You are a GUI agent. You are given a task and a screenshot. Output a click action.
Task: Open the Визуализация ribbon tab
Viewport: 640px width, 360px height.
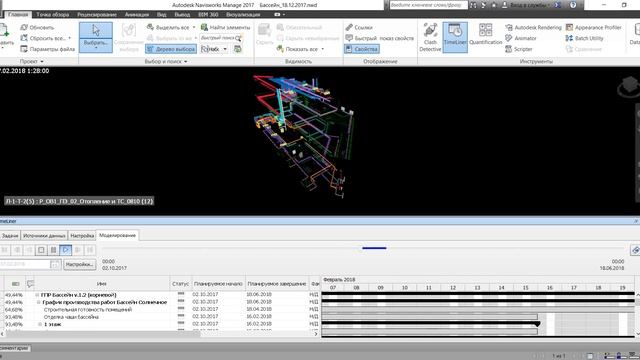point(243,14)
